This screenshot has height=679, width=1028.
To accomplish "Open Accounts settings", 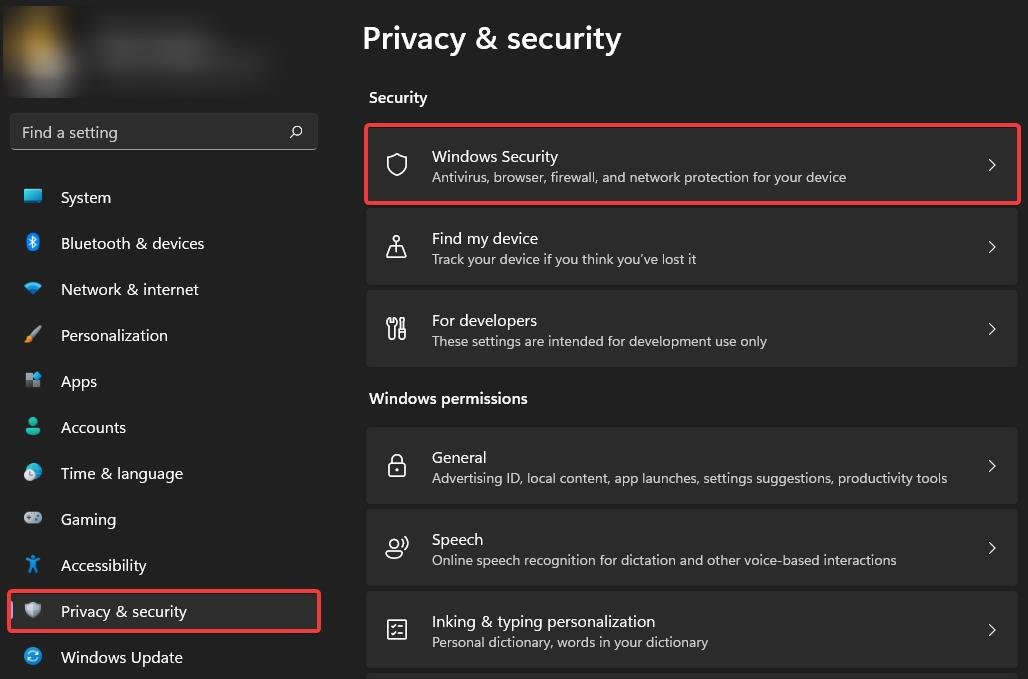I will coord(164,427).
